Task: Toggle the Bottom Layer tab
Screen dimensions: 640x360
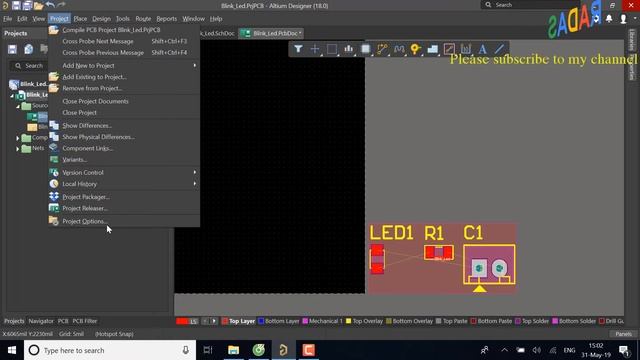Action: click(x=279, y=321)
